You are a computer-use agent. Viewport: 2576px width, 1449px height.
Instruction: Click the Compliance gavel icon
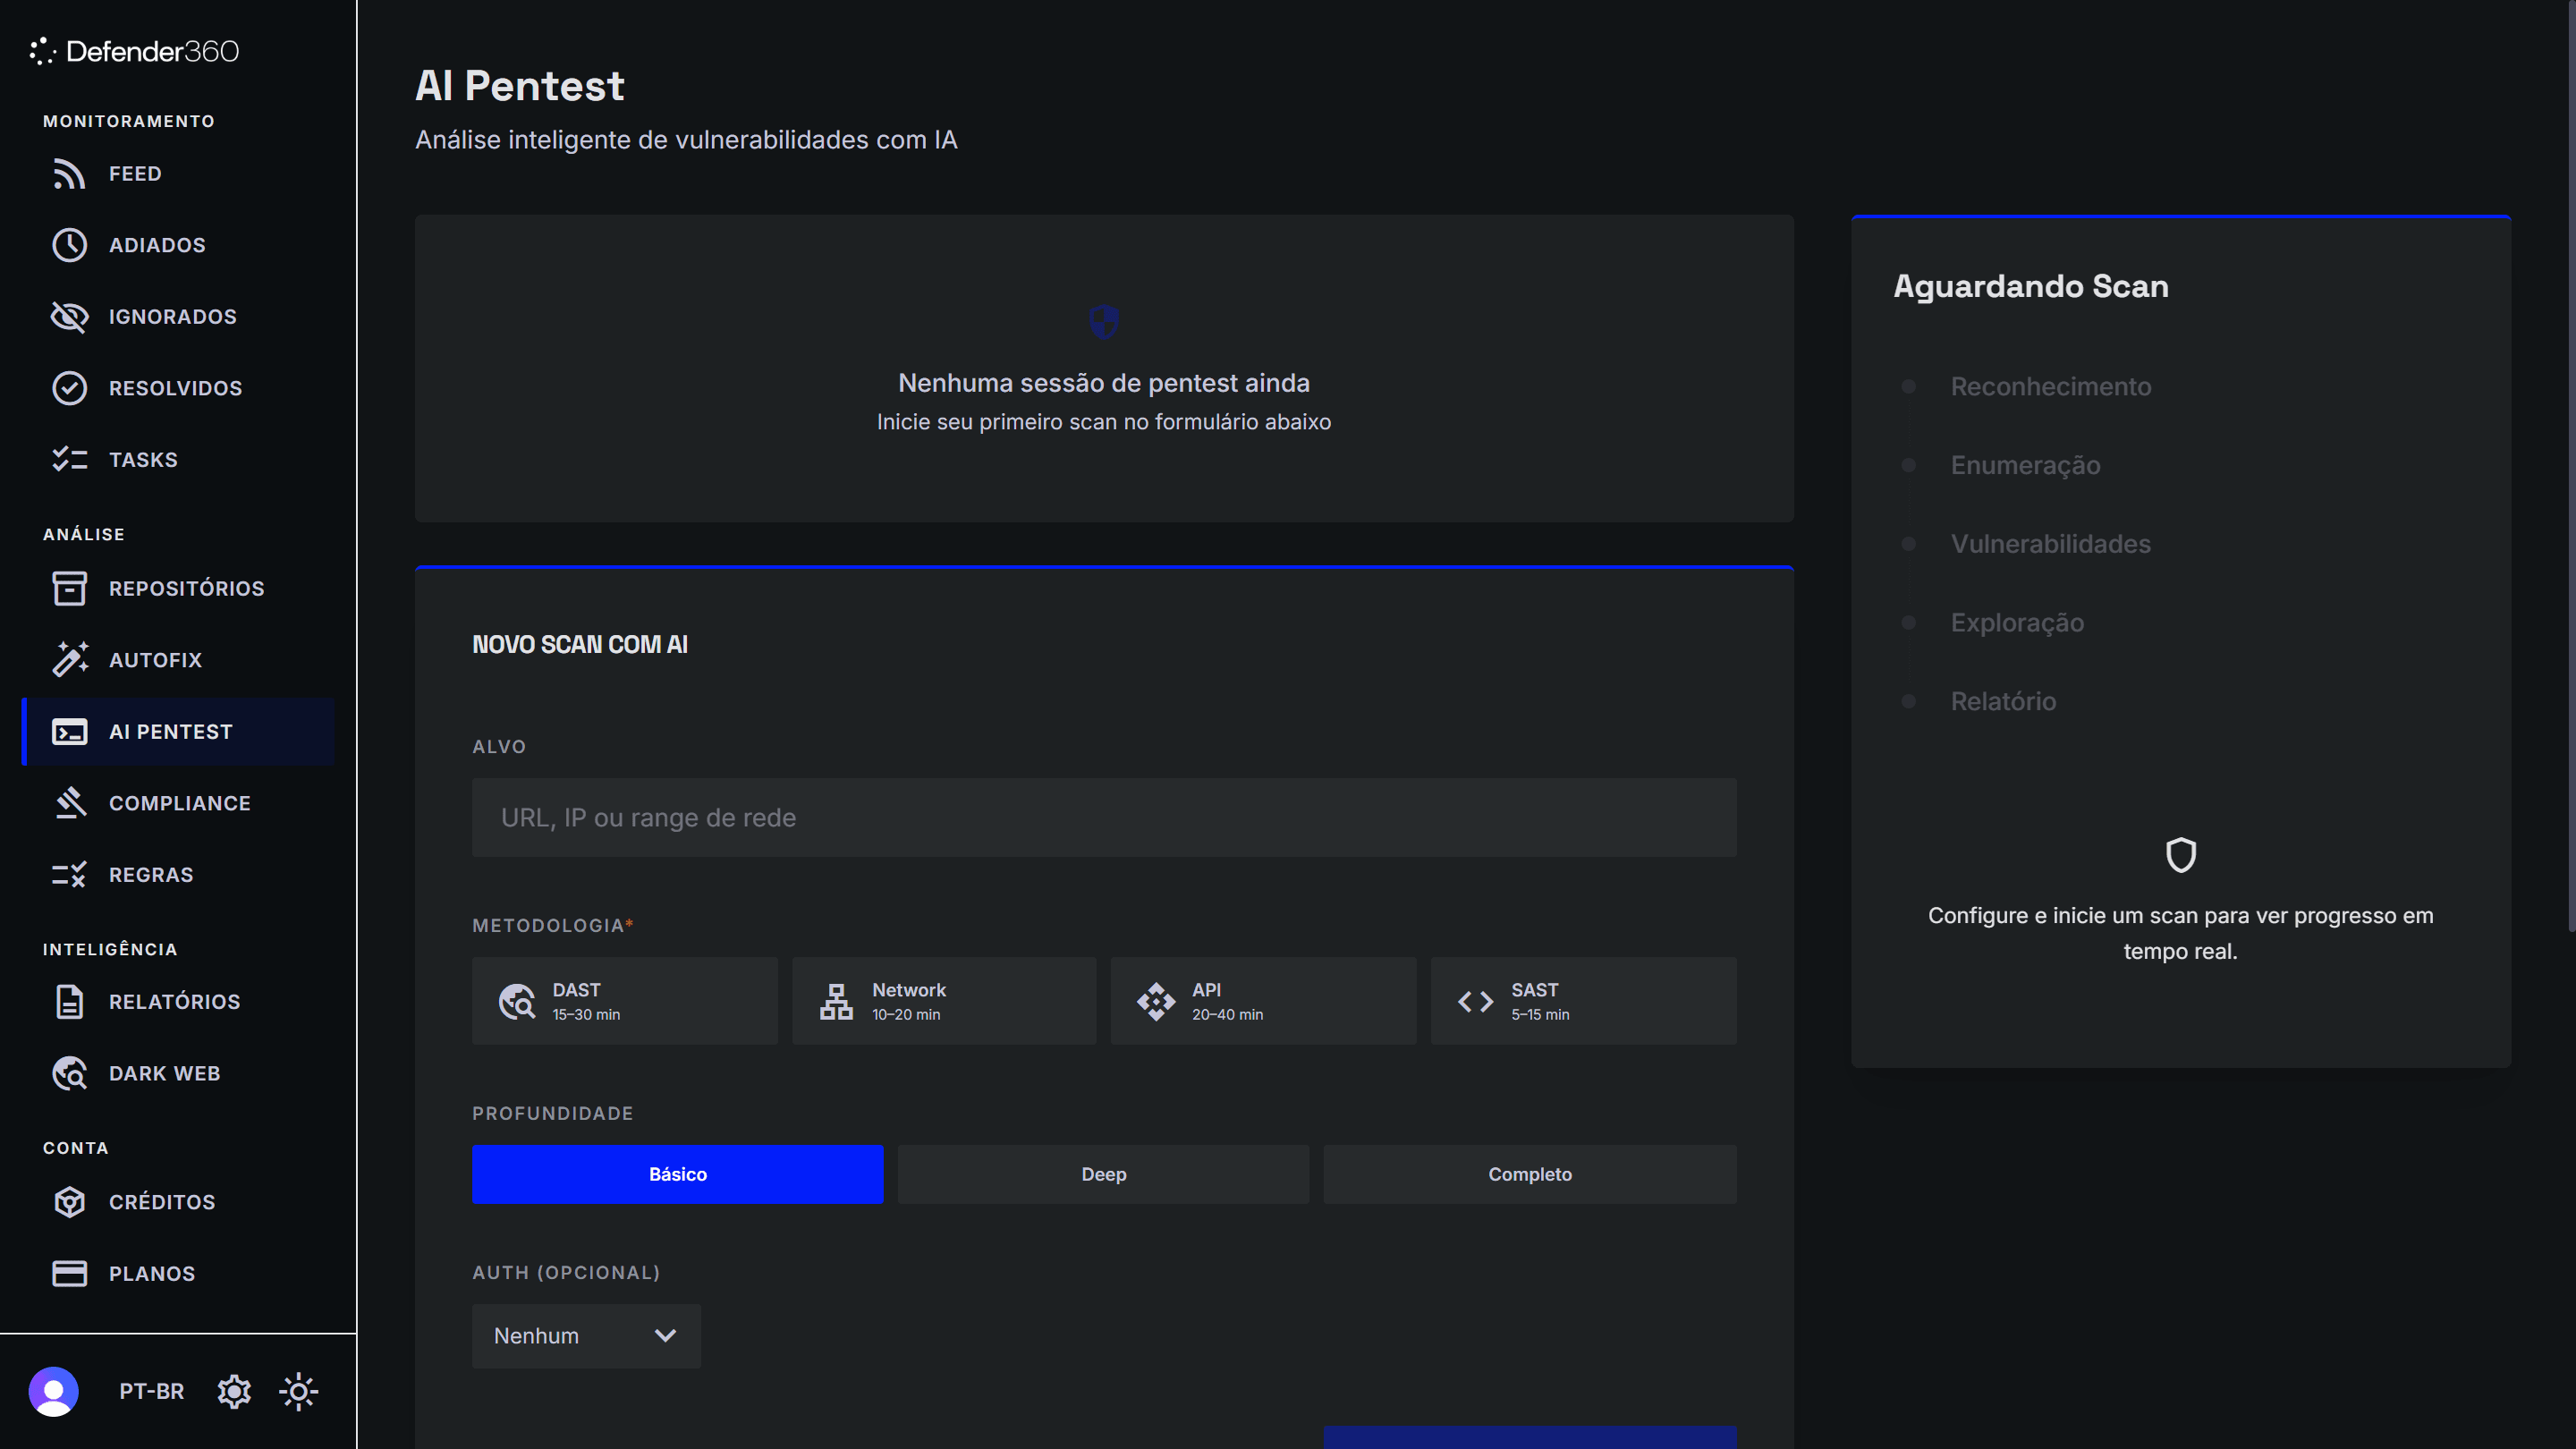click(x=69, y=803)
